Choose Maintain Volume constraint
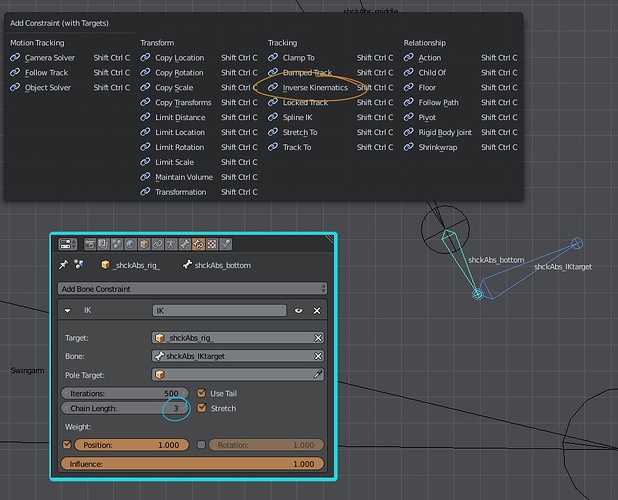 click(199, 177)
